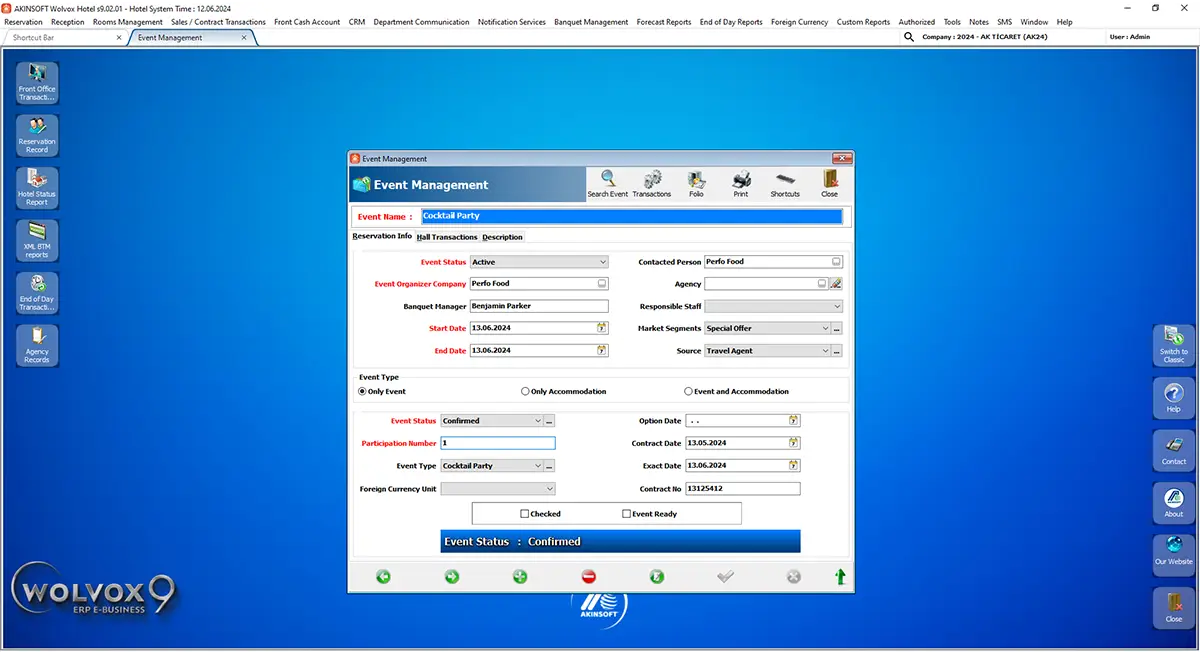1200x653 pixels.
Task: Open the Contact sidebar button
Action: tap(1173, 450)
